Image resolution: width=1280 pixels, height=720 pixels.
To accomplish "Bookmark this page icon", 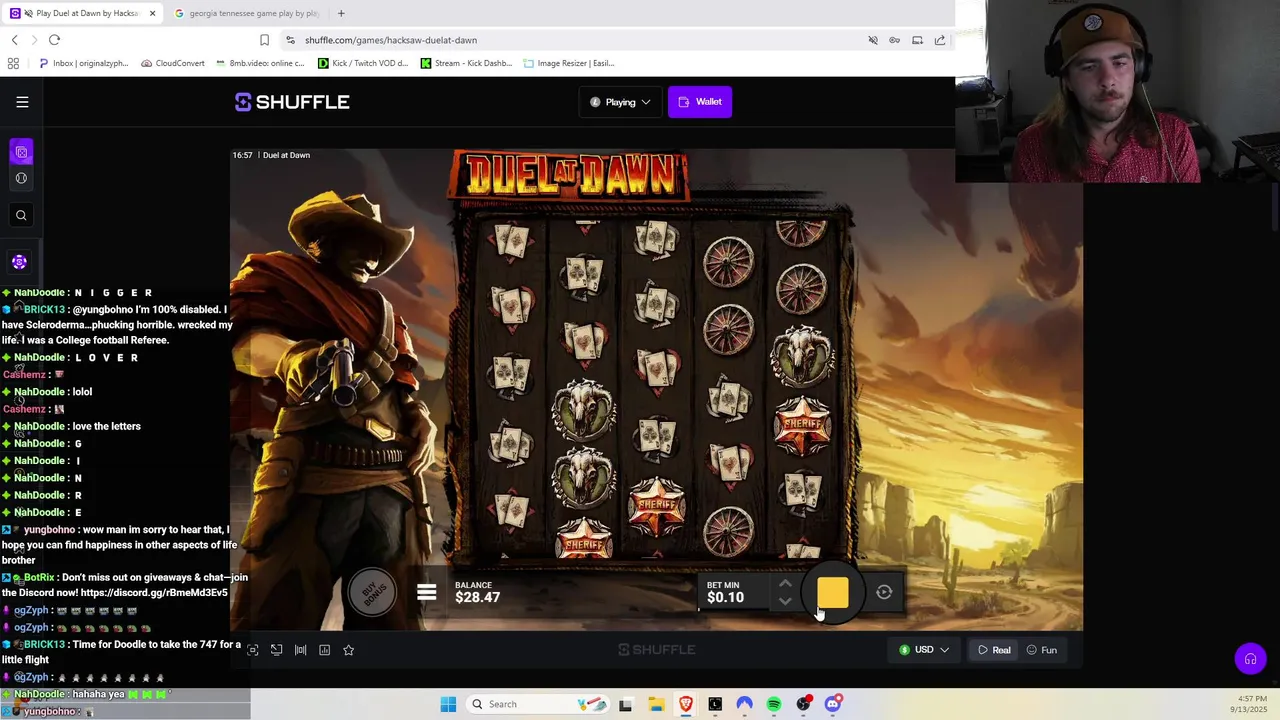I will click(x=264, y=40).
